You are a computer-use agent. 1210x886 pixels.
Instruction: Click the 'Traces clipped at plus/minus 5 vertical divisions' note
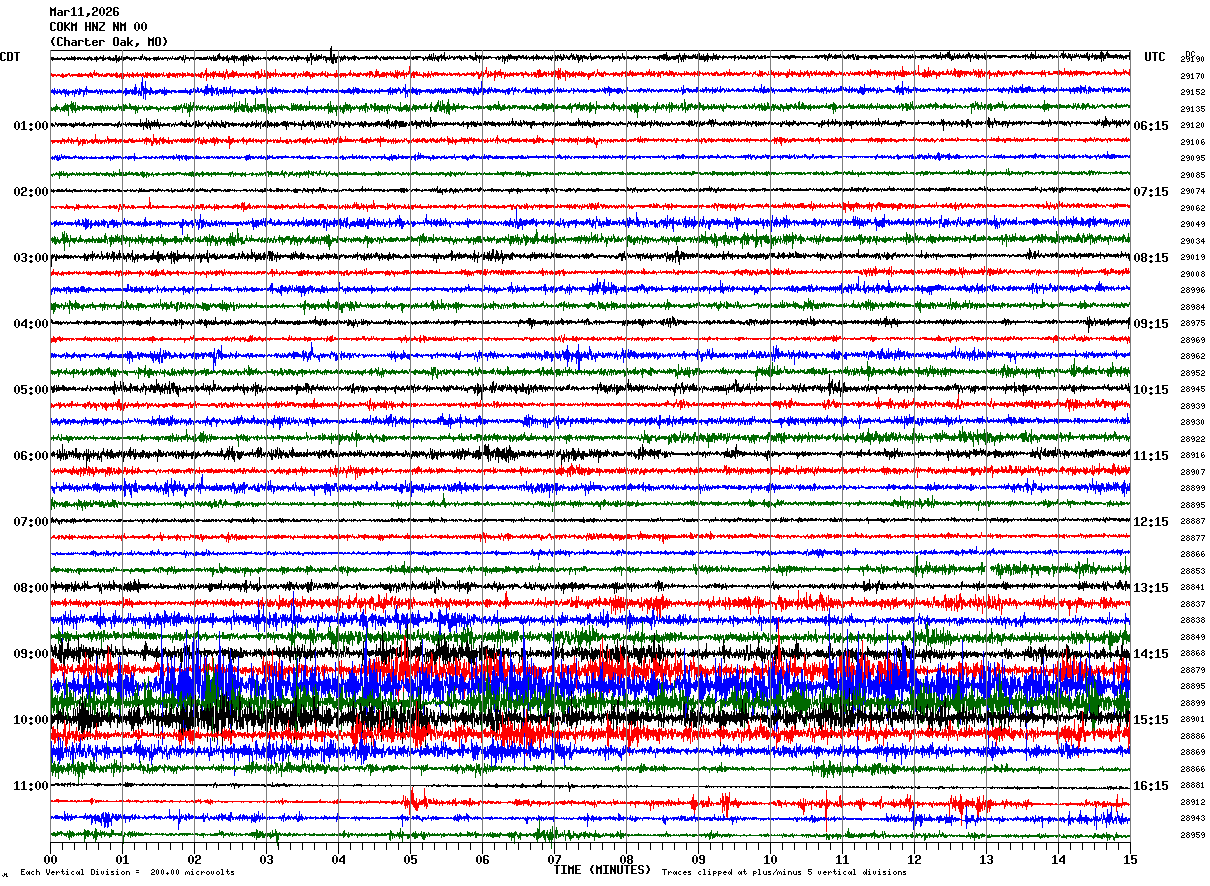(x=784, y=873)
